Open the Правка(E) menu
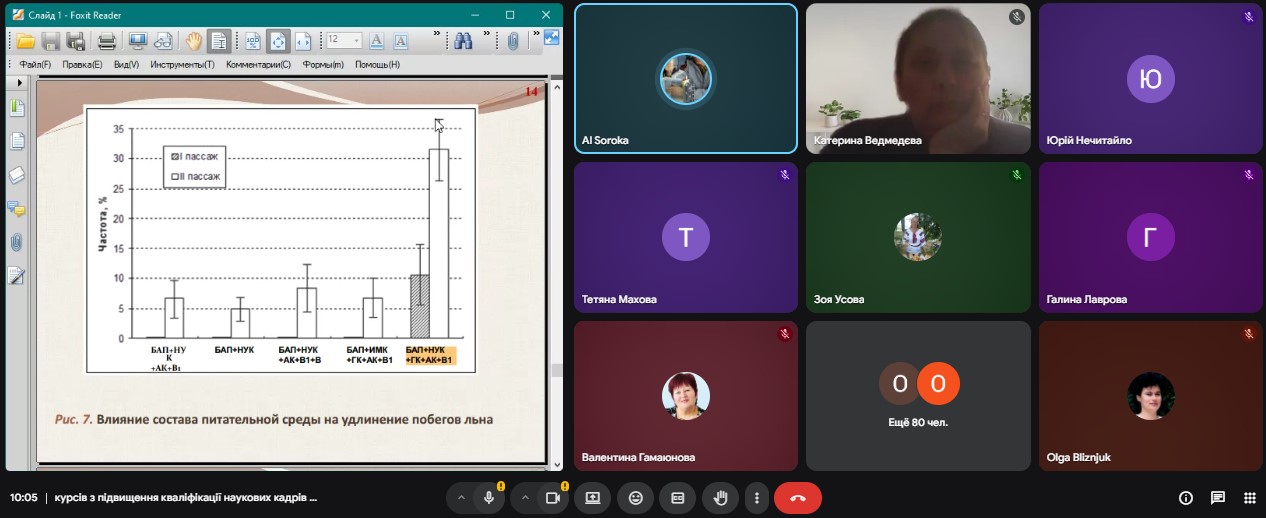 coord(82,65)
